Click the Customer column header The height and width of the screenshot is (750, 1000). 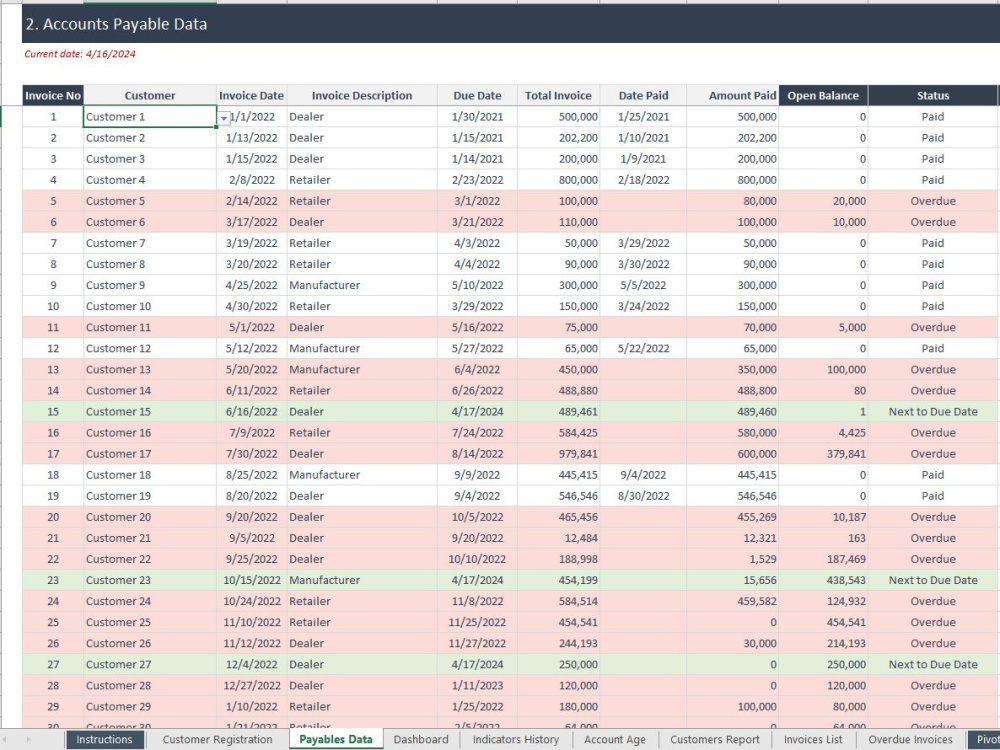150,96
